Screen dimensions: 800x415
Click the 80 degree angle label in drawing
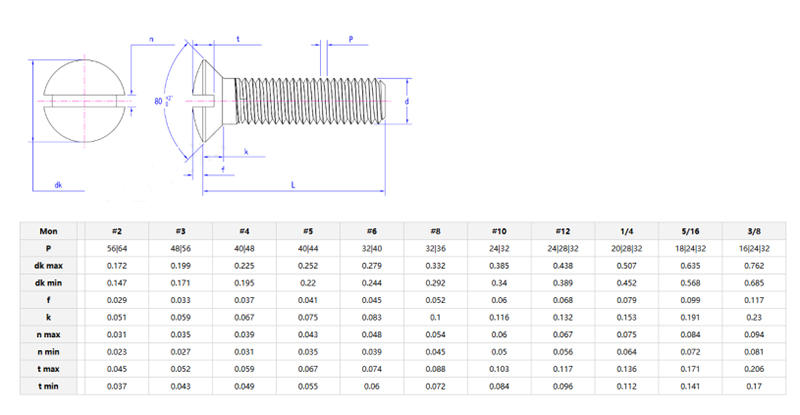click(x=159, y=102)
